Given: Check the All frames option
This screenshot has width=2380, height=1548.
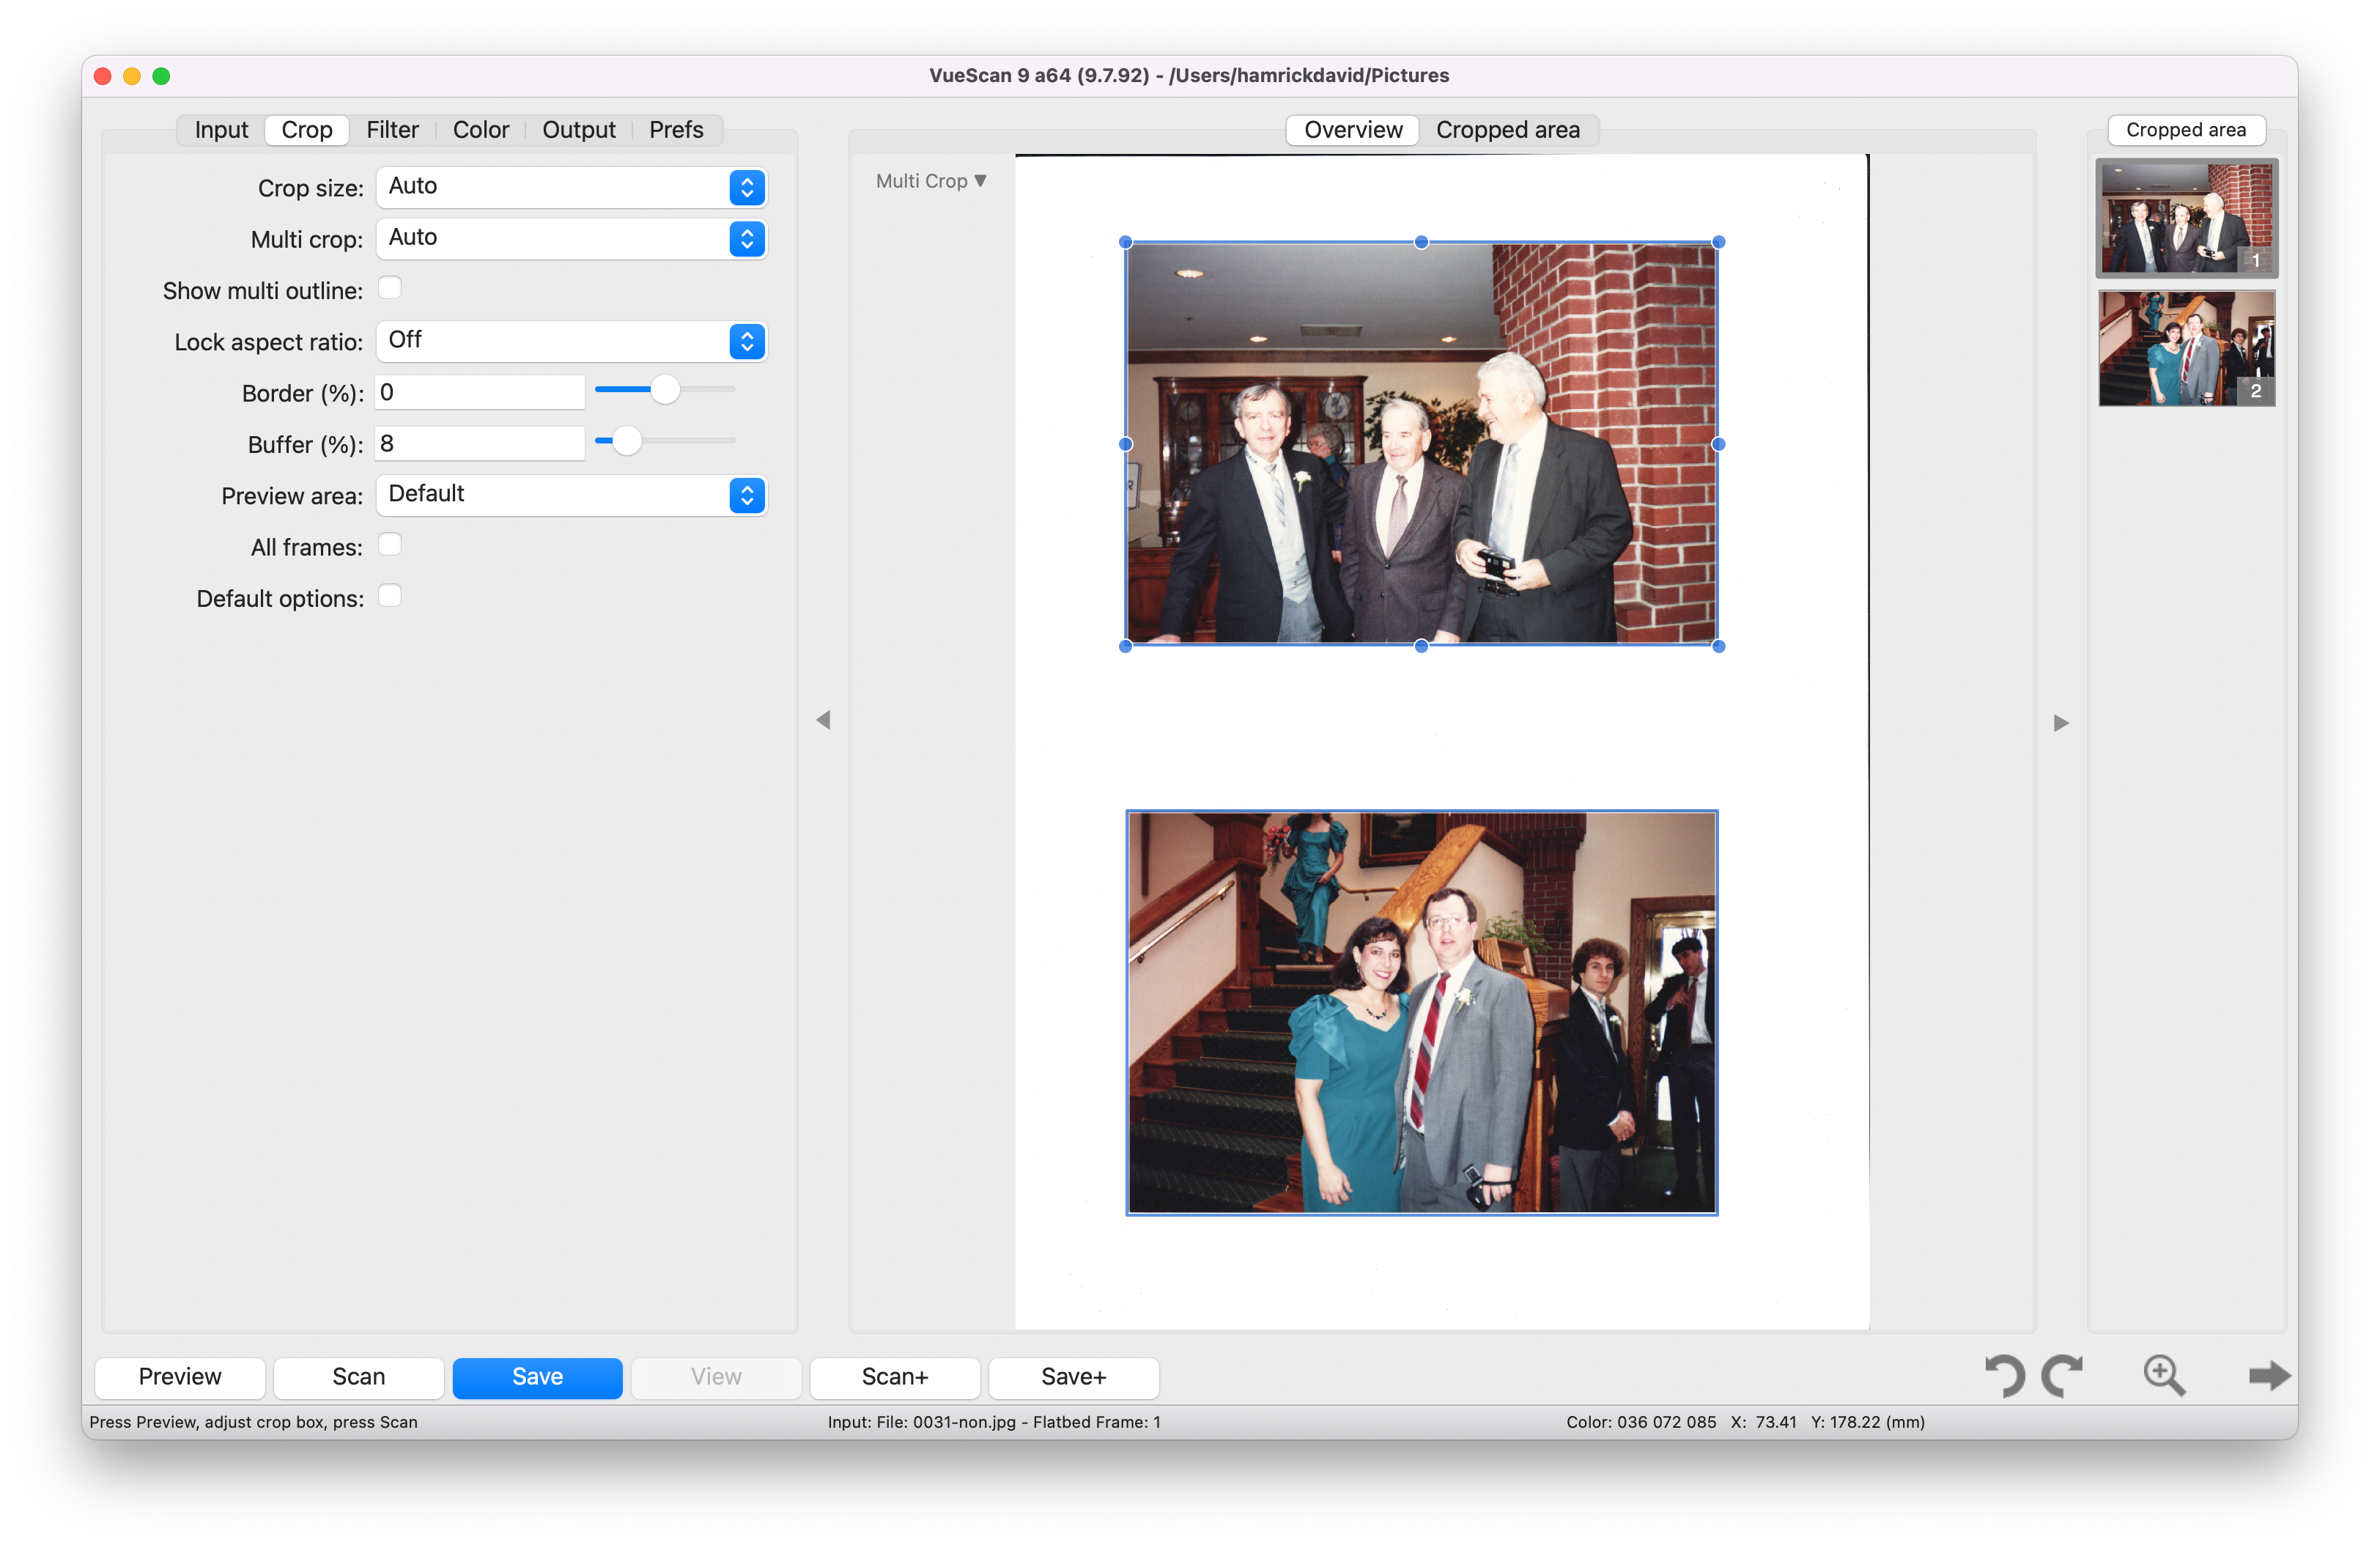Looking at the screenshot, I should coord(390,544).
